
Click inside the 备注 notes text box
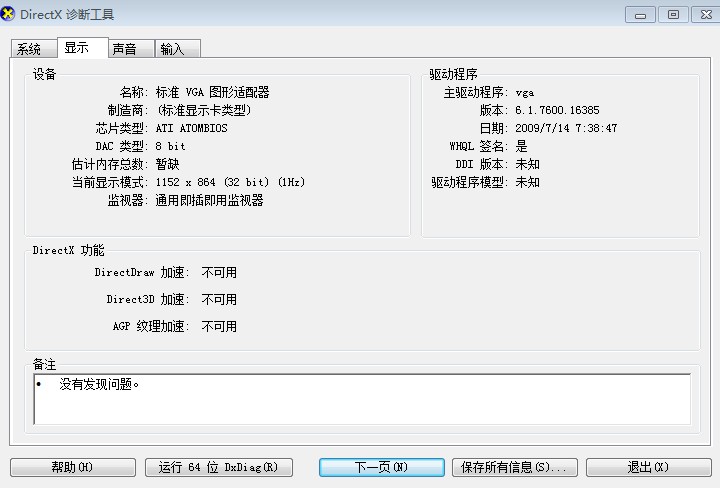point(362,399)
